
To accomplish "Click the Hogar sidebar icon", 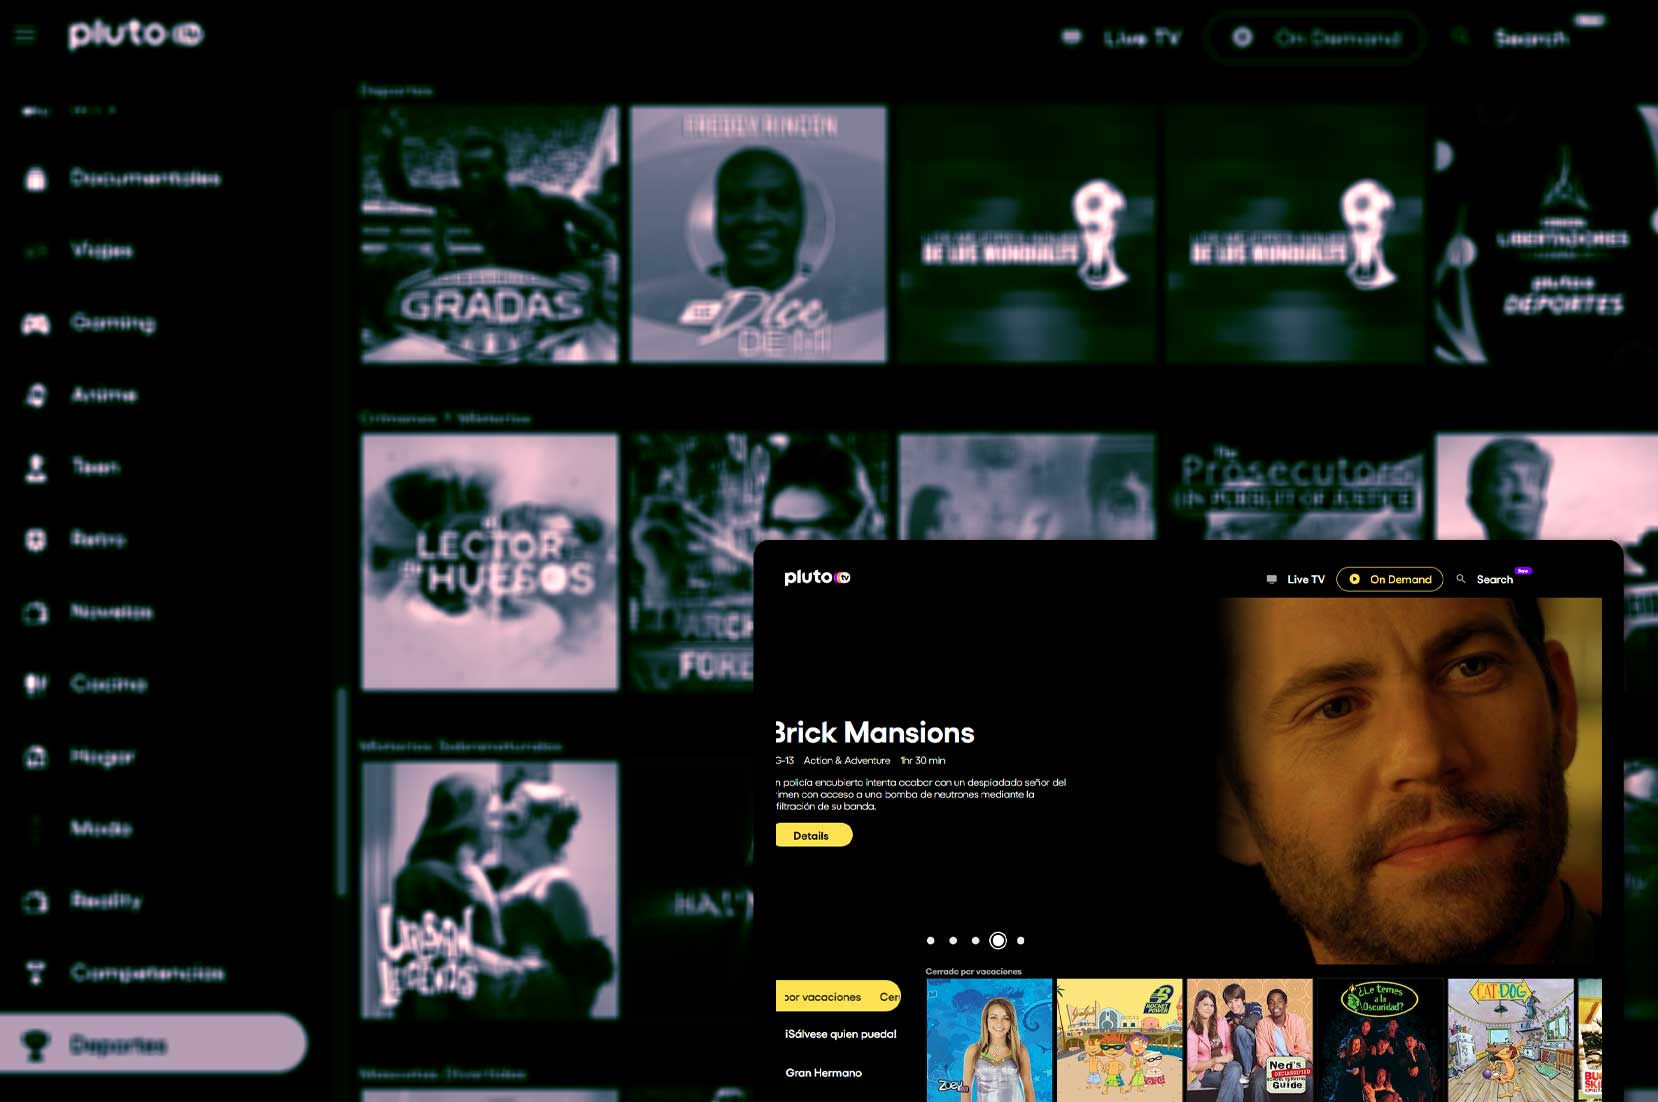I will (x=36, y=757).
